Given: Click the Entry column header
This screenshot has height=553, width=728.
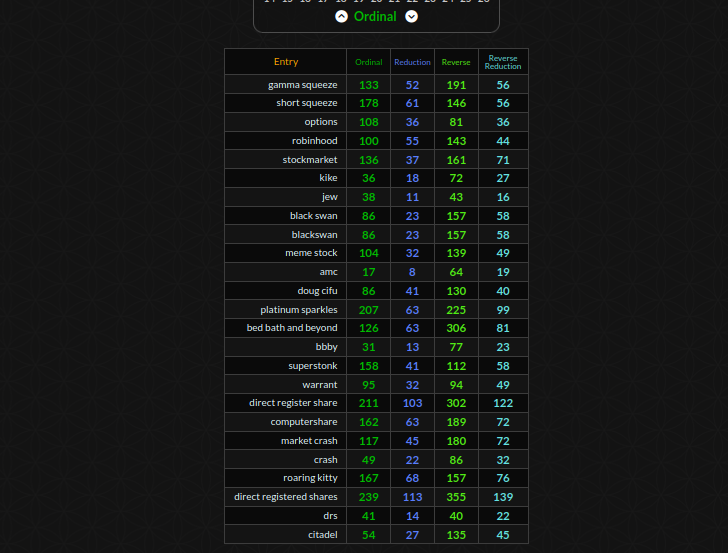Looking at the screenshot, I should pyautogui.click(x=286, y=62).
